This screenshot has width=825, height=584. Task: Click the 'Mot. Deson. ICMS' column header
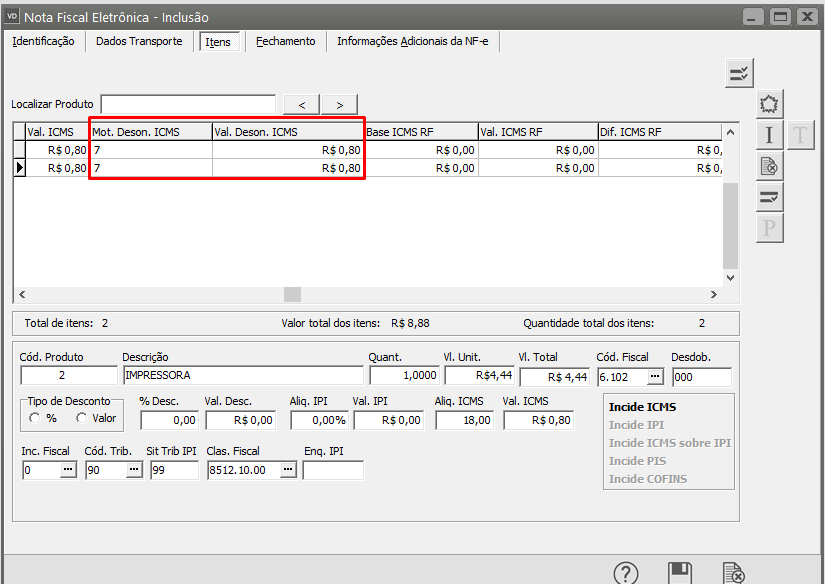point(152,132)
